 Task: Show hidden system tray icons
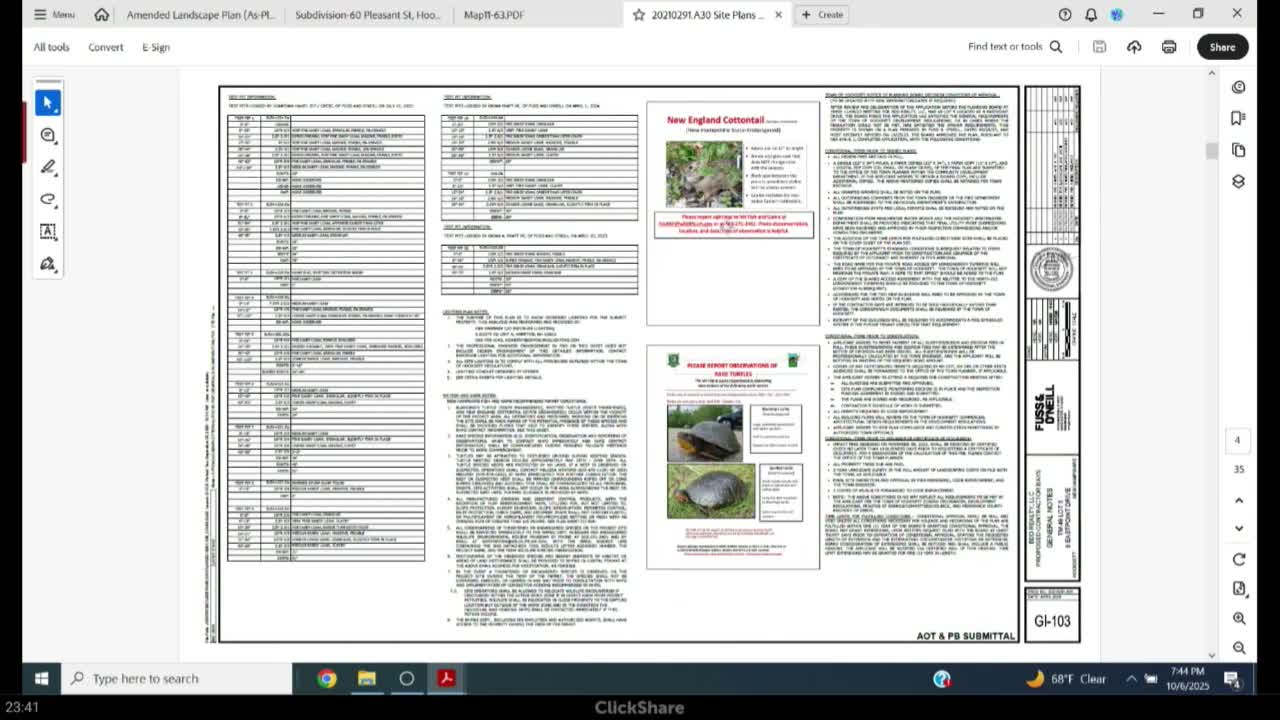[1132, 679]
